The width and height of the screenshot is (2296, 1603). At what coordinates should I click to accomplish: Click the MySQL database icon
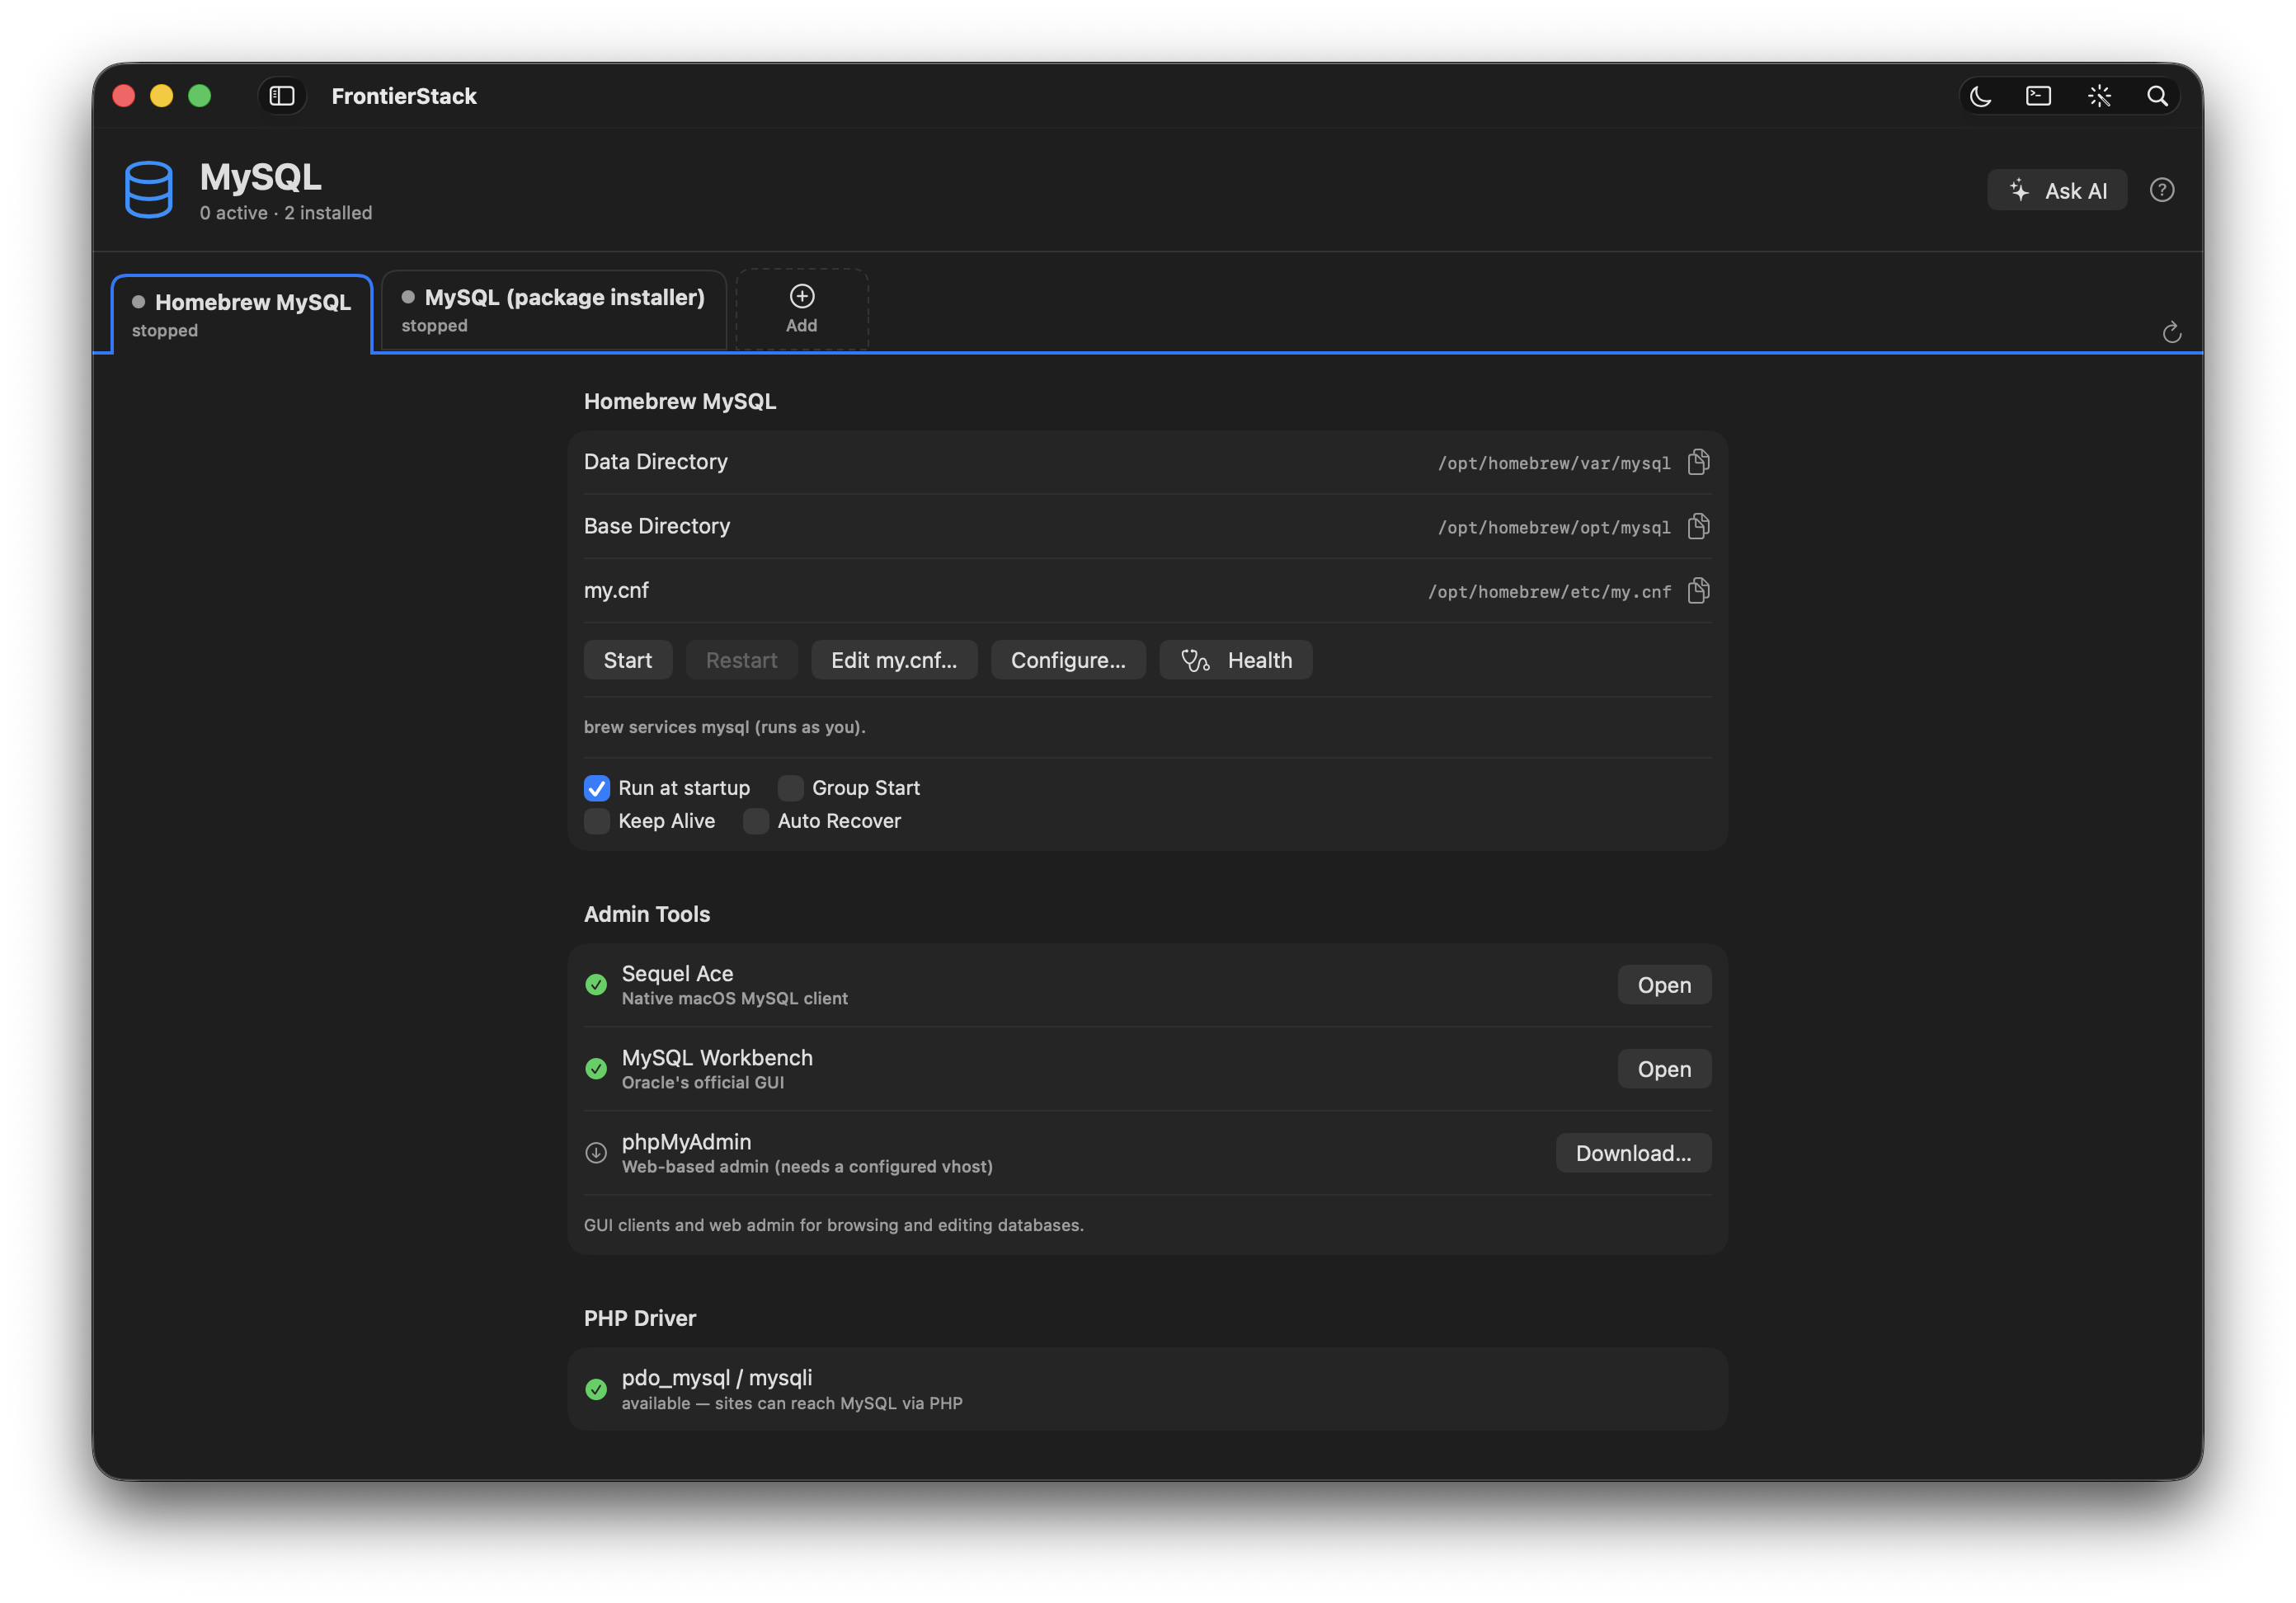pos(149,189)
